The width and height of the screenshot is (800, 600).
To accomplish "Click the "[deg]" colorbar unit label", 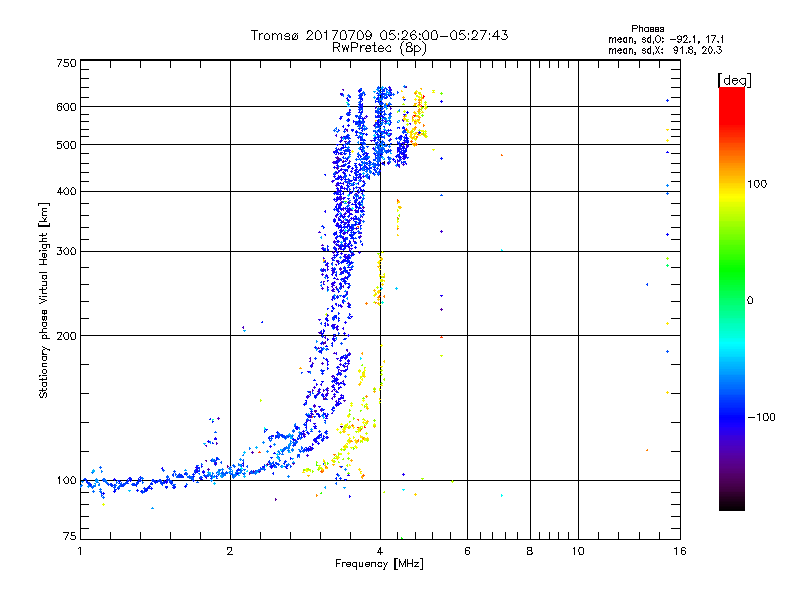I will pos(734,80).
